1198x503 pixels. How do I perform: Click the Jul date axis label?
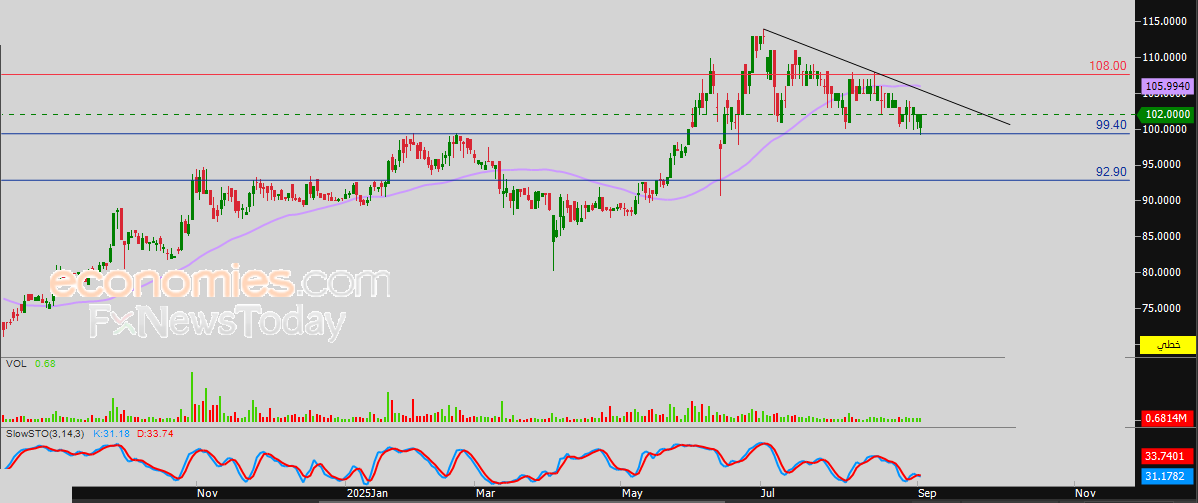(x=770, y=494)
